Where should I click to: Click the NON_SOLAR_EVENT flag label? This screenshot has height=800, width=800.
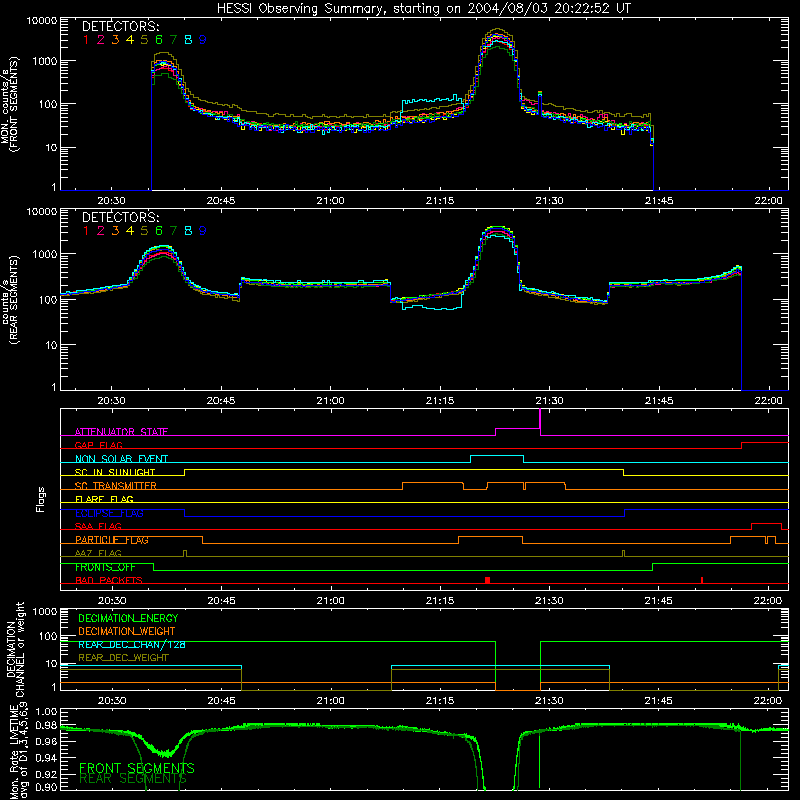121,459
